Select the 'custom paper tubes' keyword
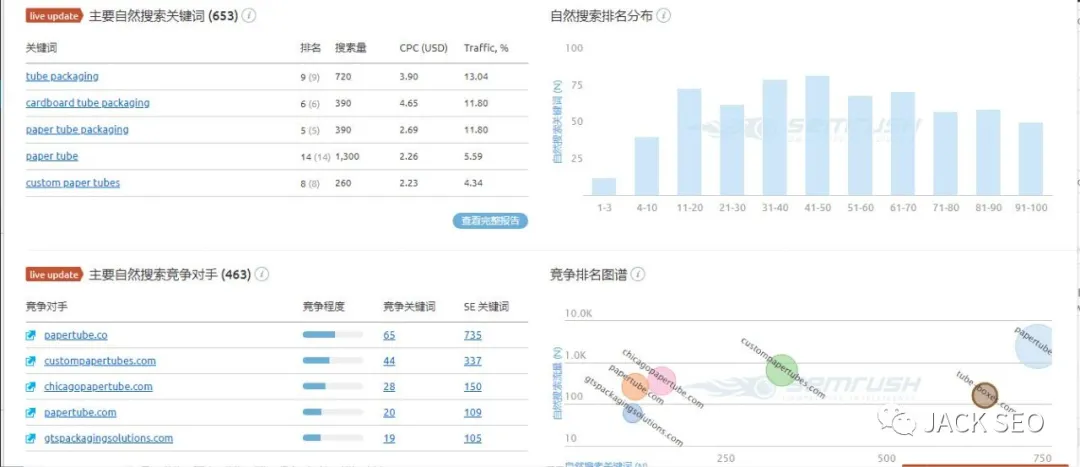Image resolution: width=1080 pixels, height=467 pixels. [73, 183]
